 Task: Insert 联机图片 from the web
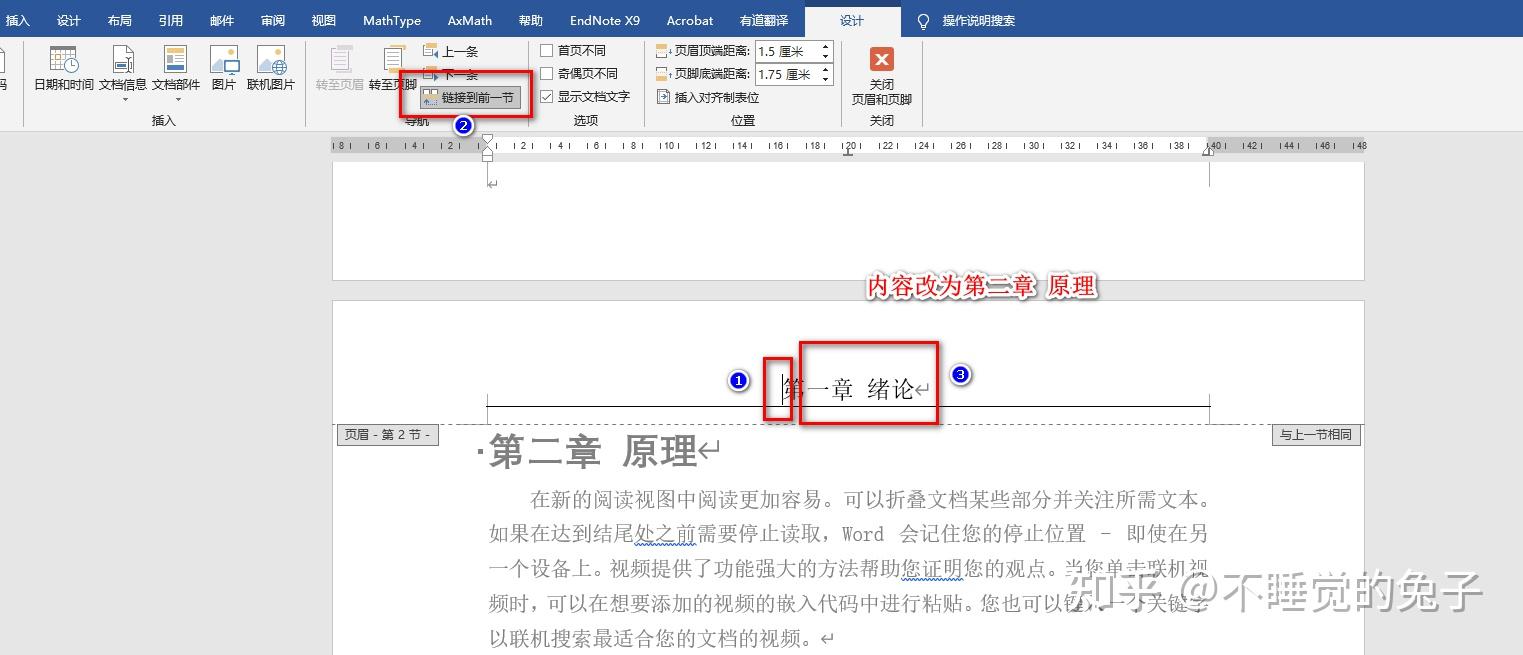[272, 70]
